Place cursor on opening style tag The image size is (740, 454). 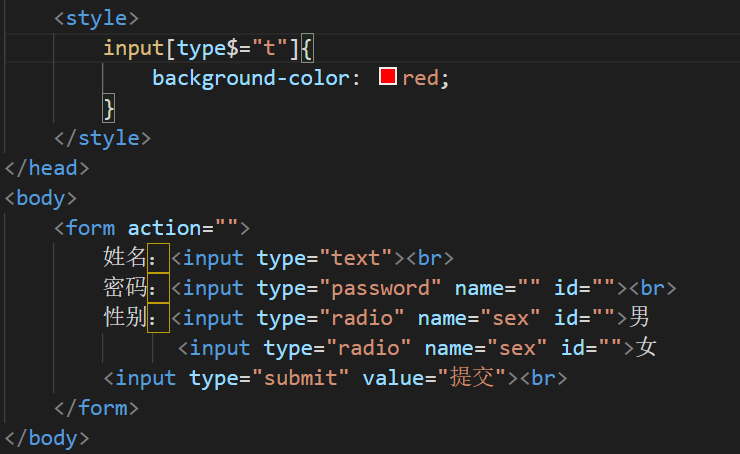[x=97, y=18]
